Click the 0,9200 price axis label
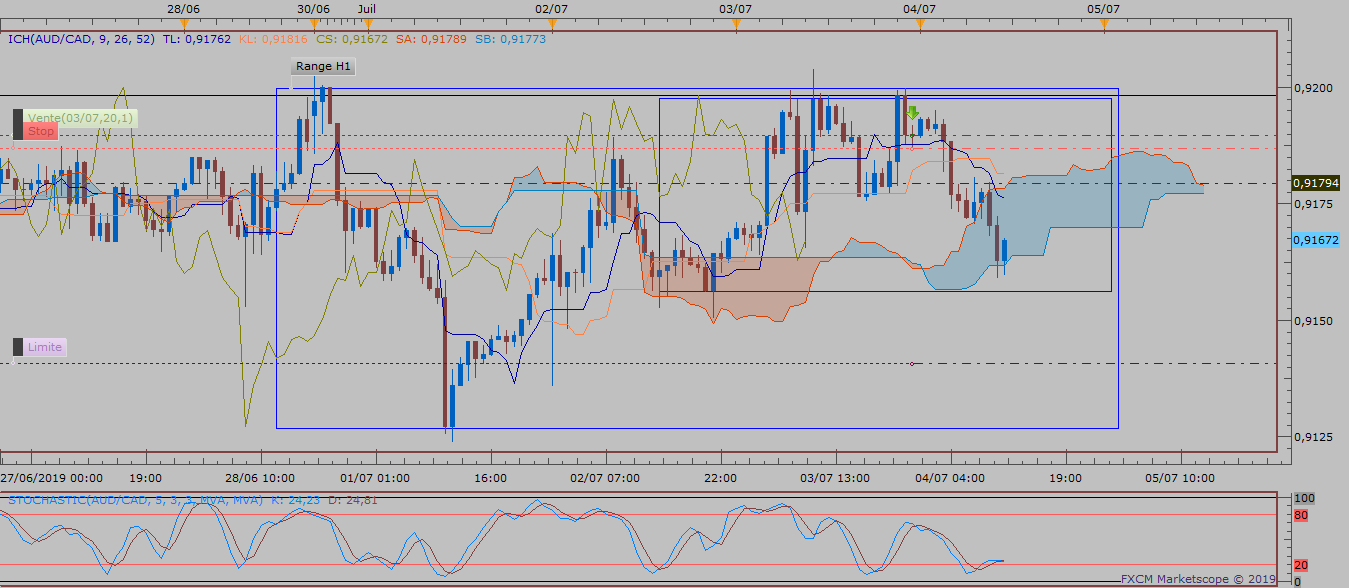1349x588 pixels. tap(1312, 88)
